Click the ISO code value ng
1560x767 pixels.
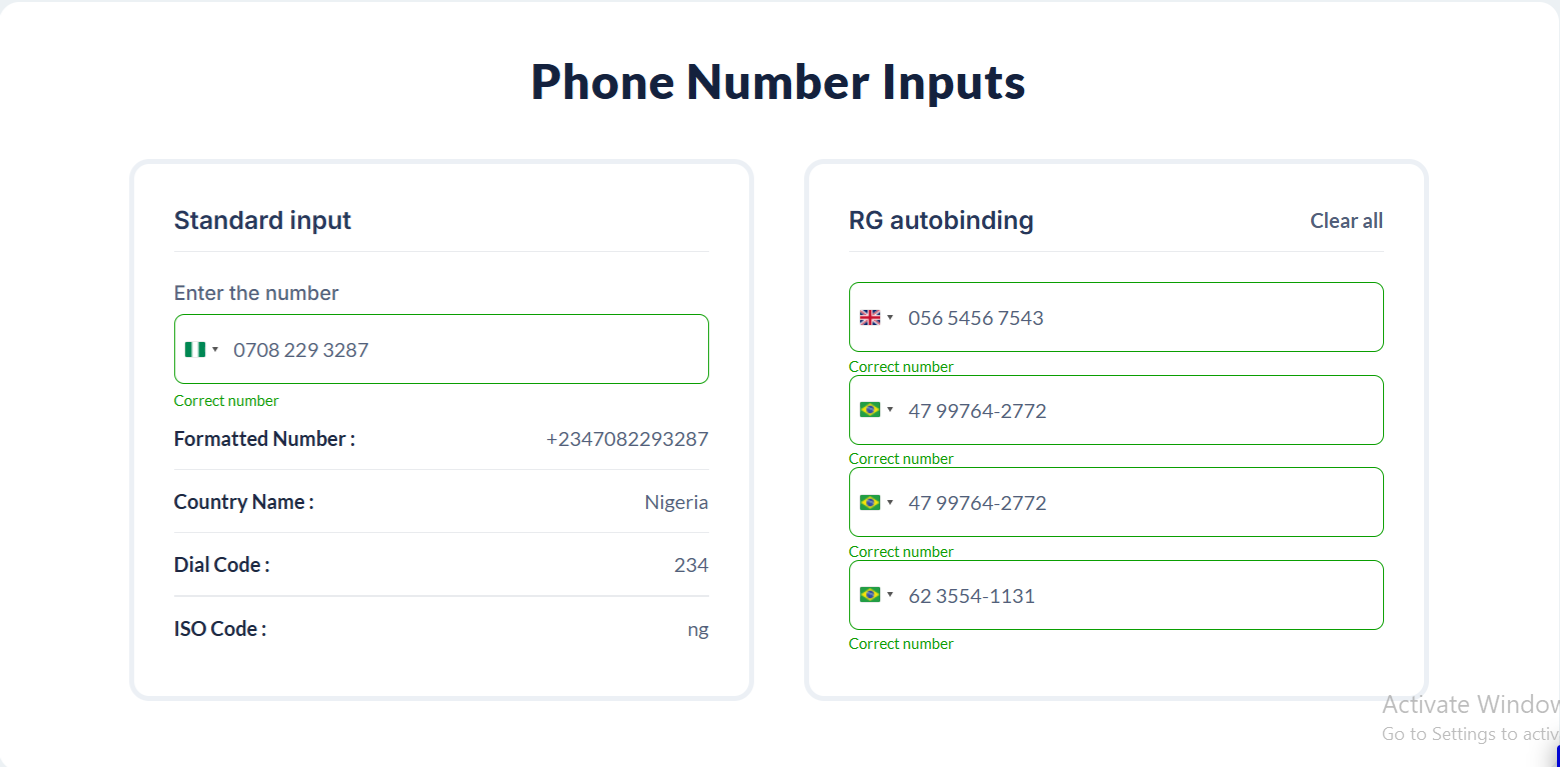point(698,629)
